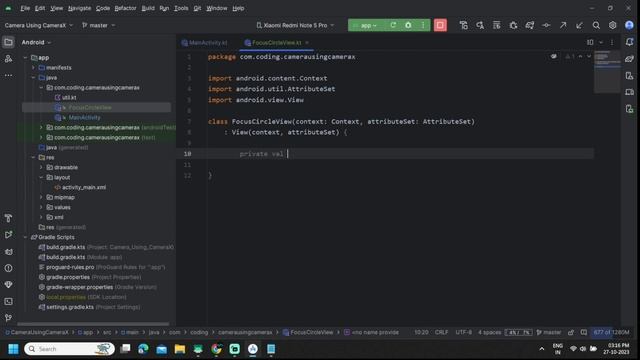Open the Tools menu
This screenshot has width=640, height=360.
coord(181,8)
